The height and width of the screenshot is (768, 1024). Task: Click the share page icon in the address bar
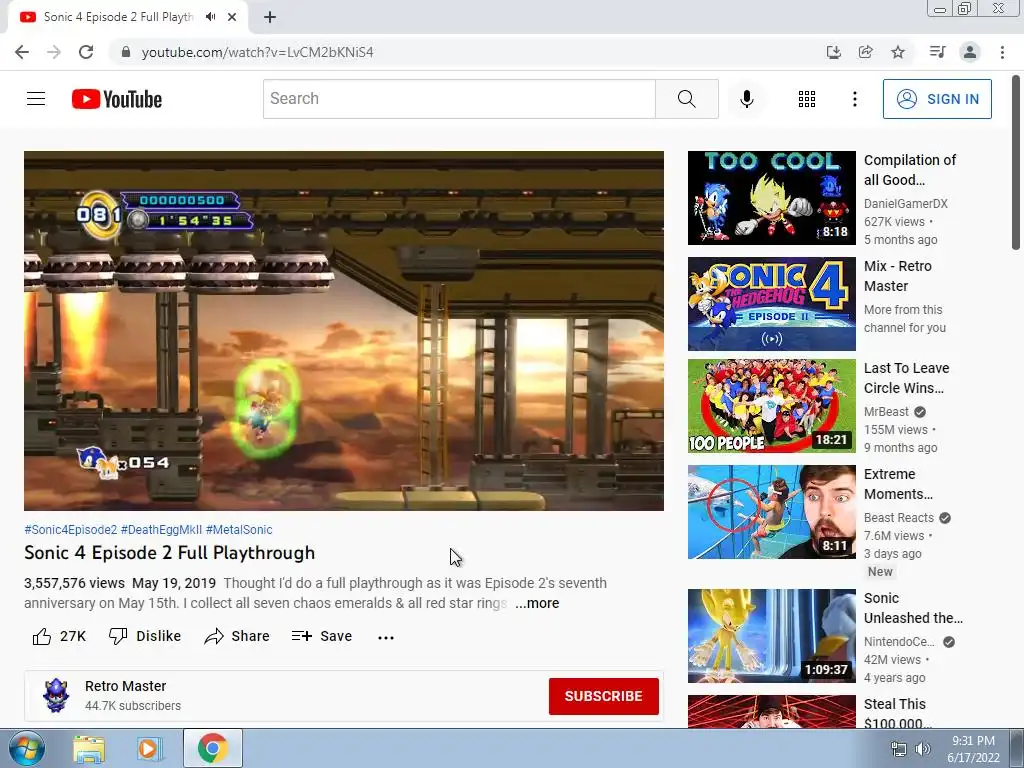tap(865, 52)
